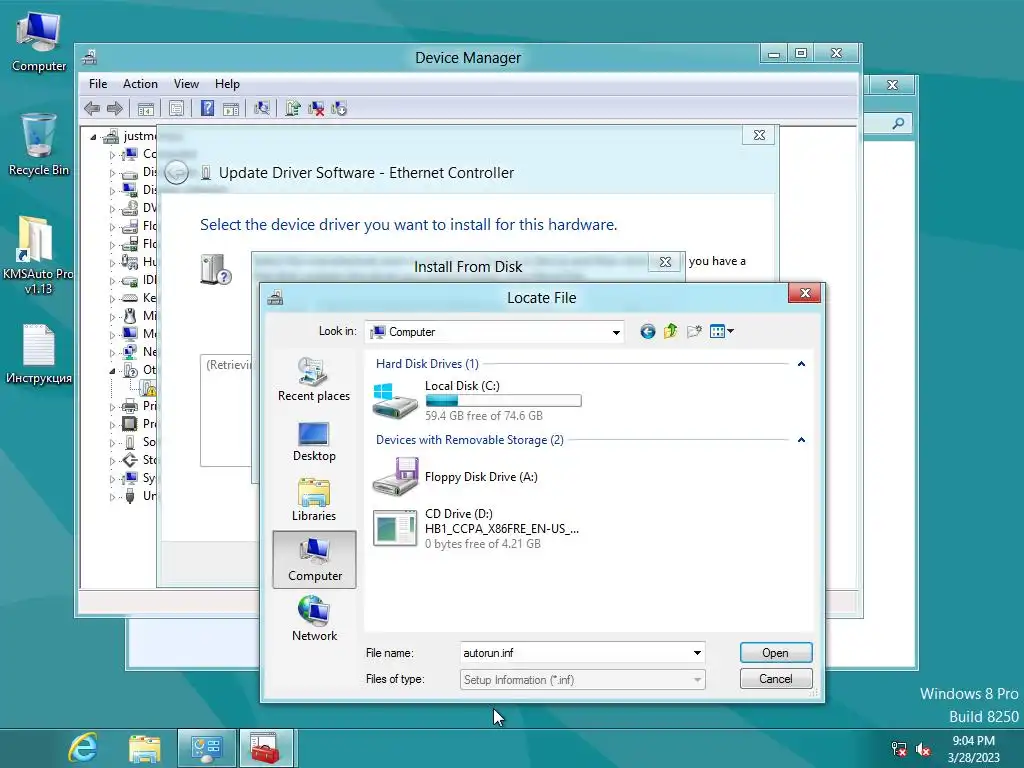Expand the Print queues node arrow in device tree
This screenshot has width=1024, height=768.
click(x=112, y=406)
